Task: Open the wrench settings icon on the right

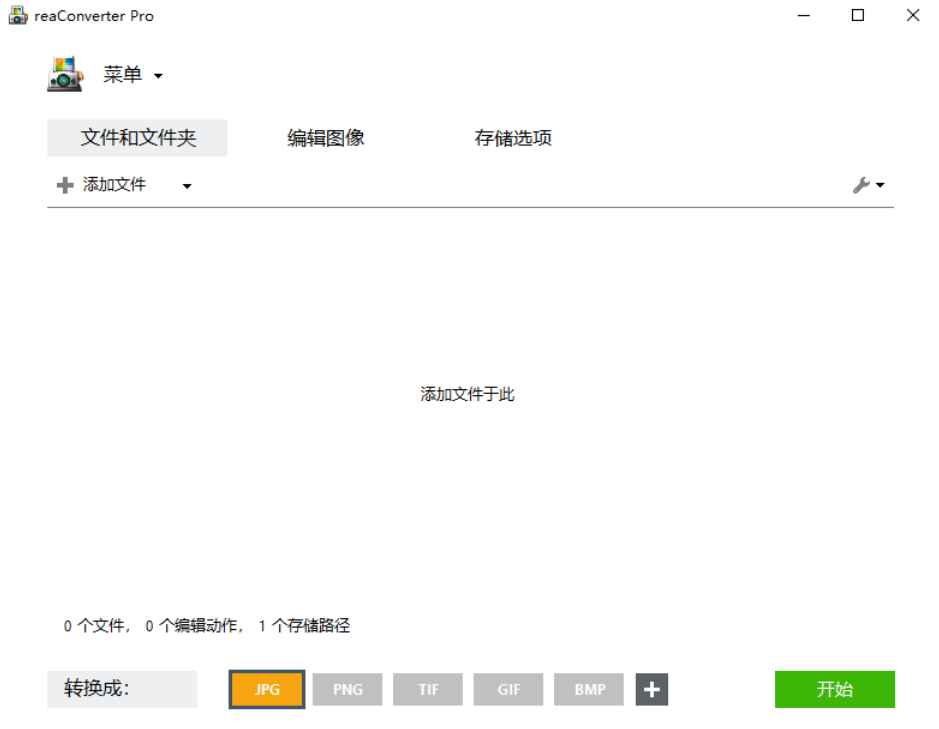Action: point(862,184)
